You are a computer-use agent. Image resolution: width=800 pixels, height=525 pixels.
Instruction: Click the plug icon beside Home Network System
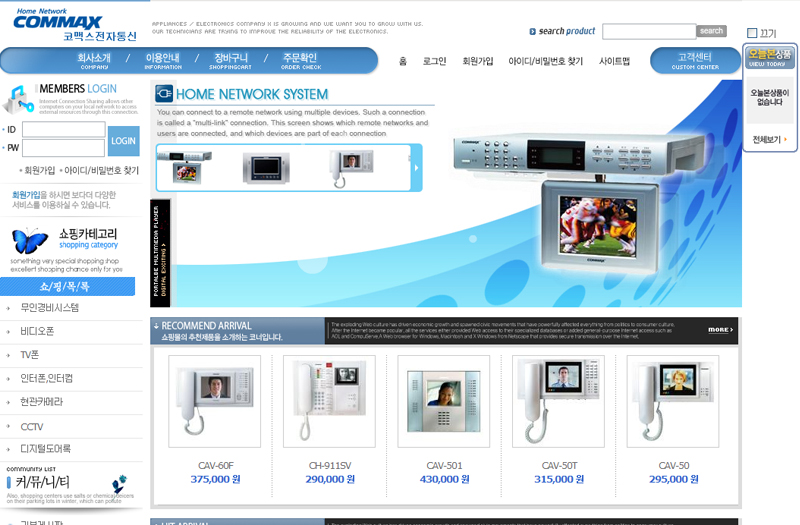click(x=165, y=94)
